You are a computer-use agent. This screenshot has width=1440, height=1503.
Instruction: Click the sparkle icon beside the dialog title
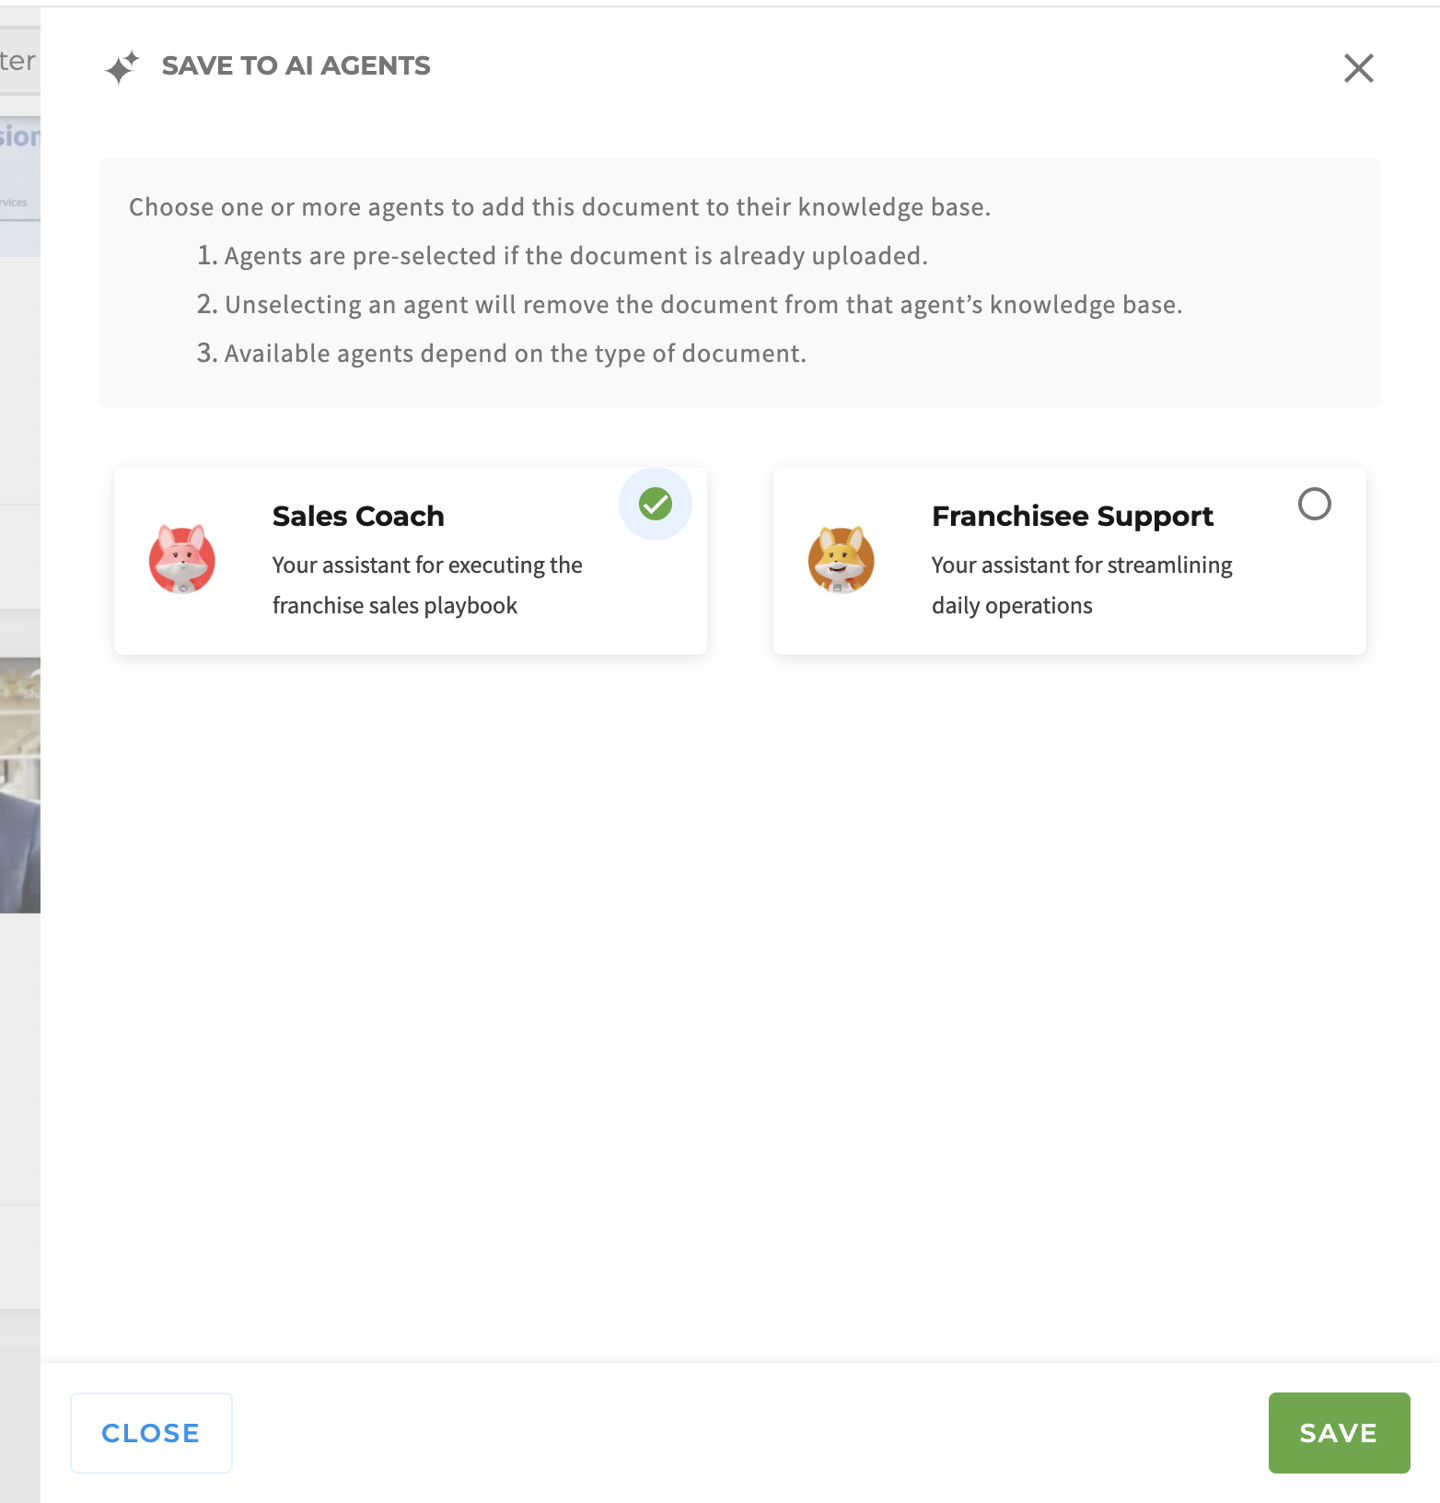click(x=123, y=67)
